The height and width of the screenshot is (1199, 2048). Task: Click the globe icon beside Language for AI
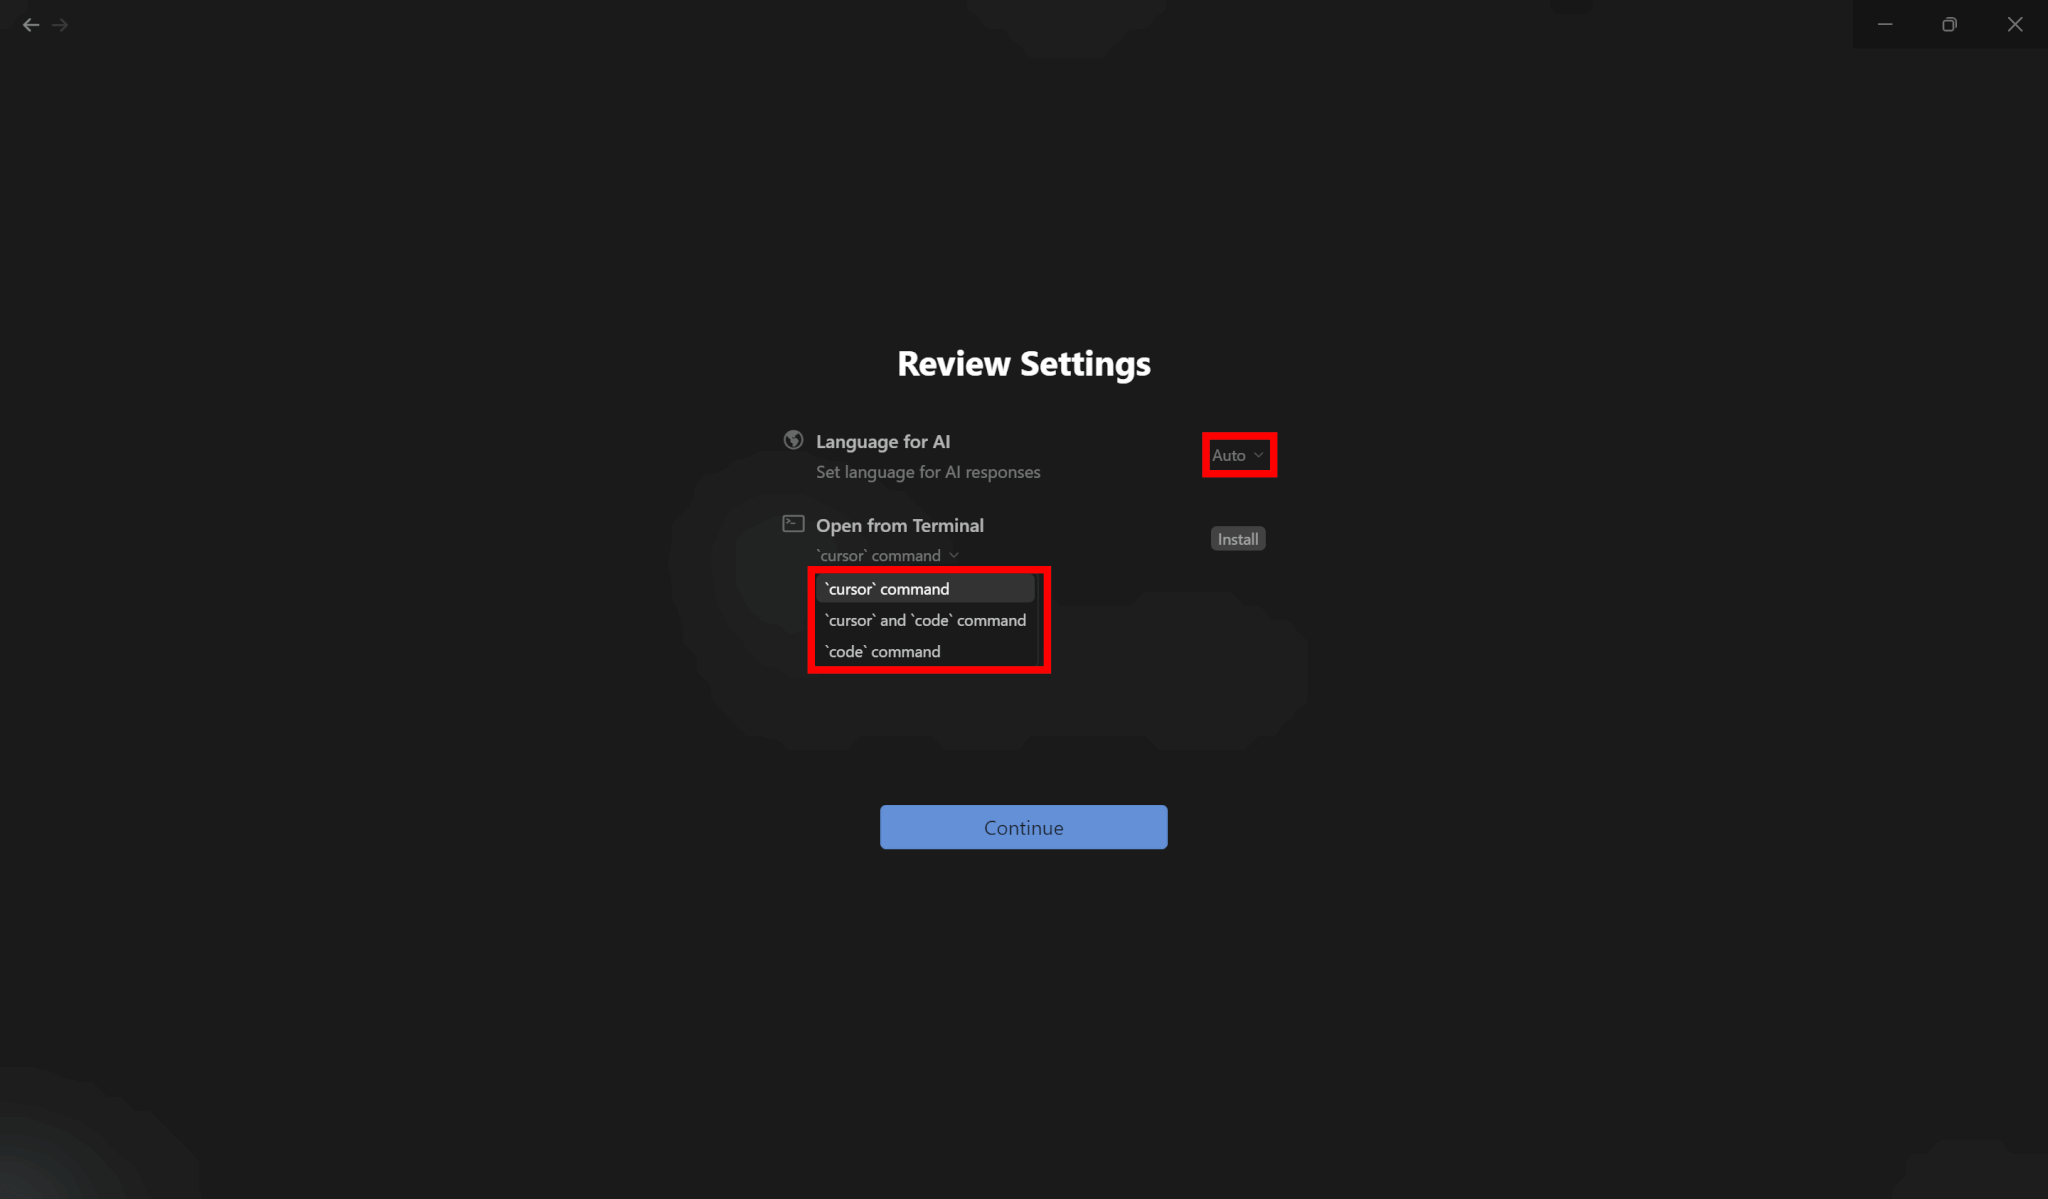(793, 440)
